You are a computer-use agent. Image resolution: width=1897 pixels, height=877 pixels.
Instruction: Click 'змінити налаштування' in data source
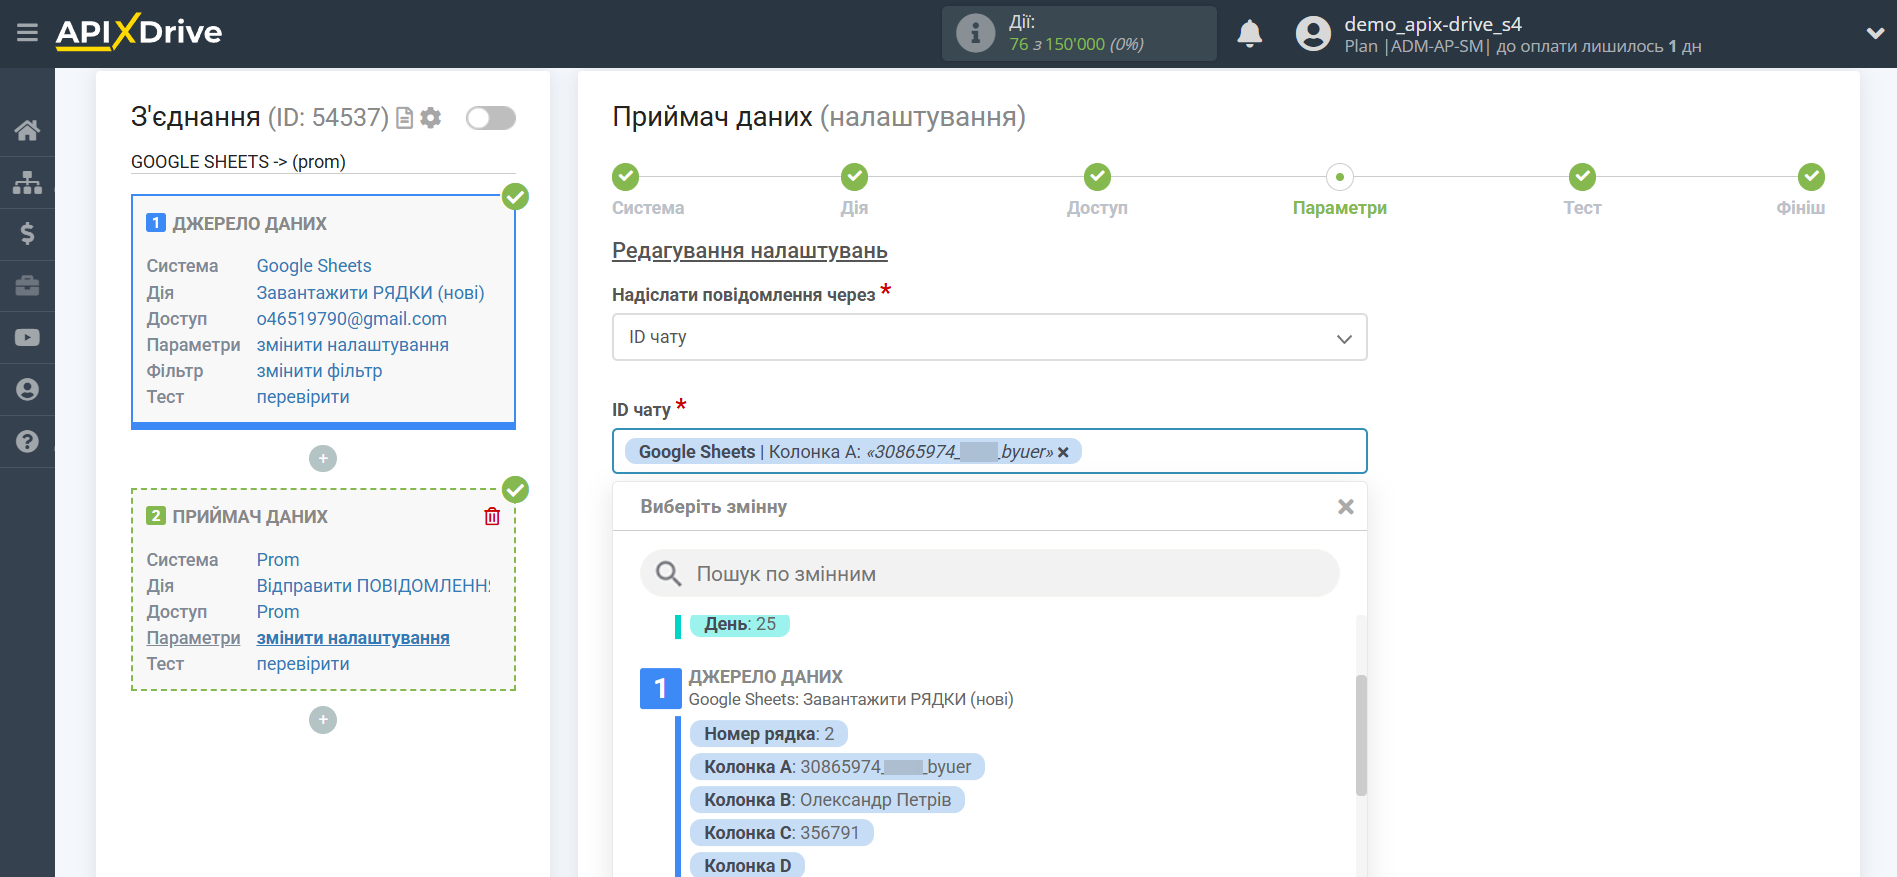tap(353, 345)
